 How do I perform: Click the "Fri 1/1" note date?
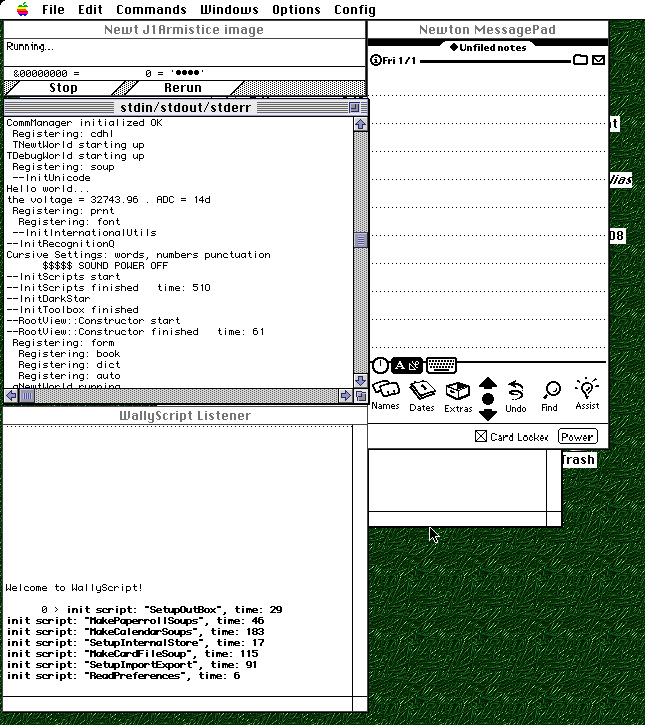point(399,61)
